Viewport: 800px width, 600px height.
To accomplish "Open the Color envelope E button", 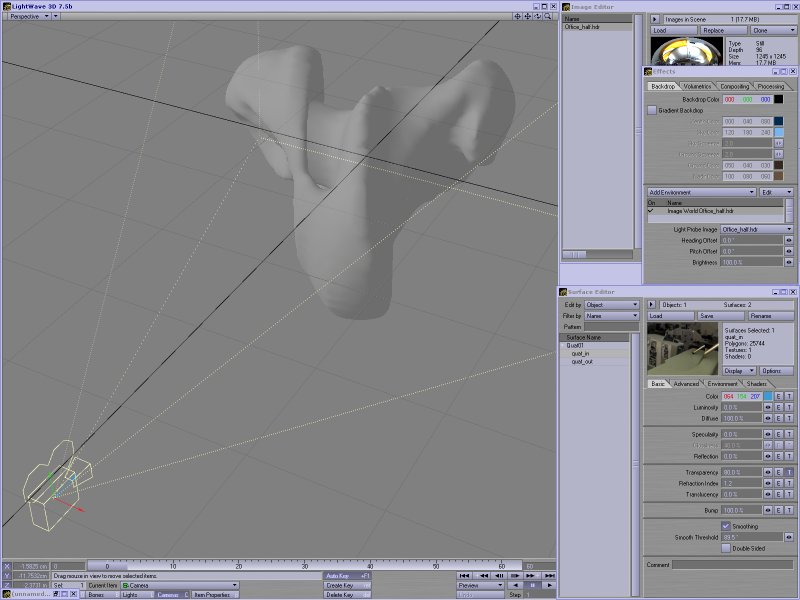I will point(778,397).
